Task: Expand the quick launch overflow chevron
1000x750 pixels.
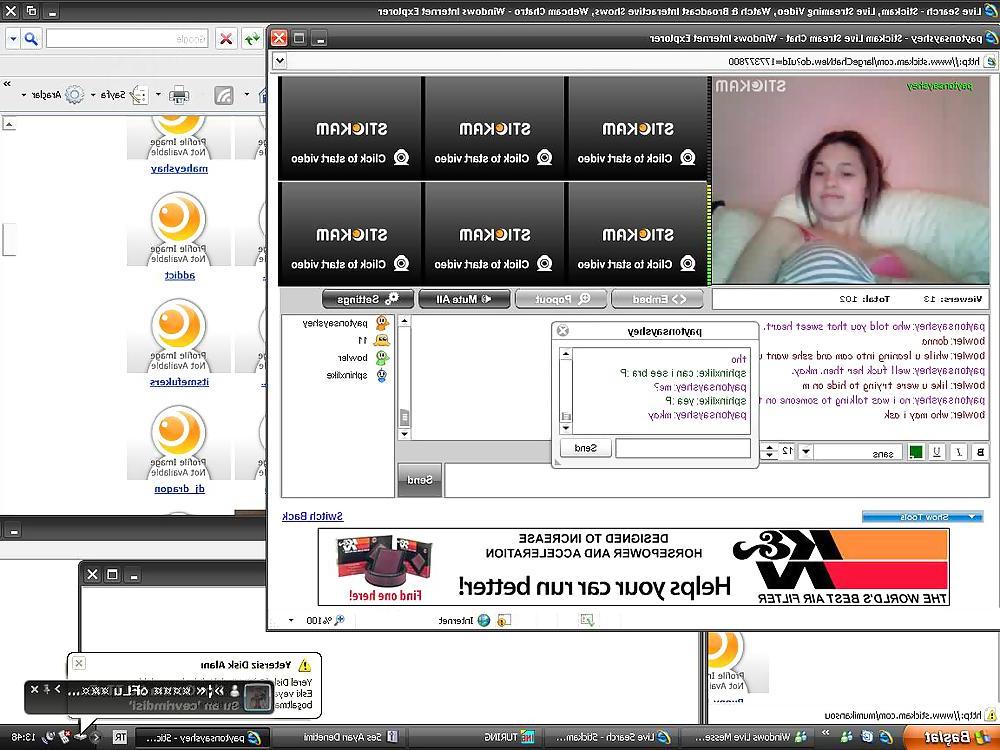Action: 825,733
